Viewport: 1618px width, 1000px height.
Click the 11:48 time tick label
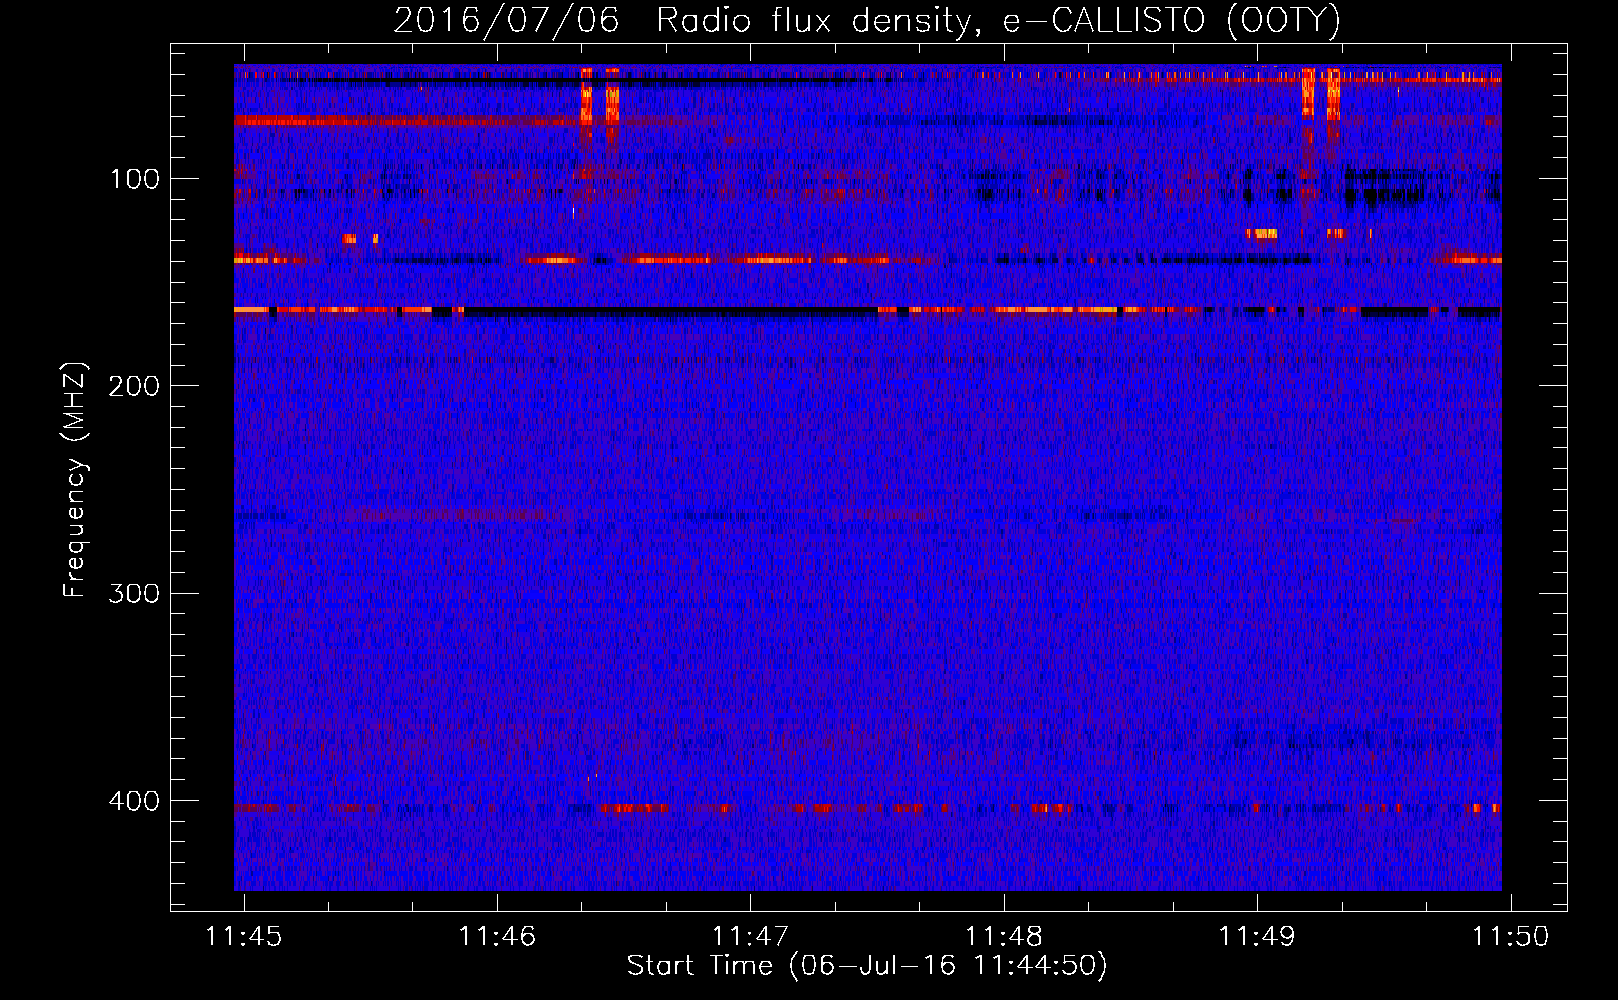(1003, 937)
